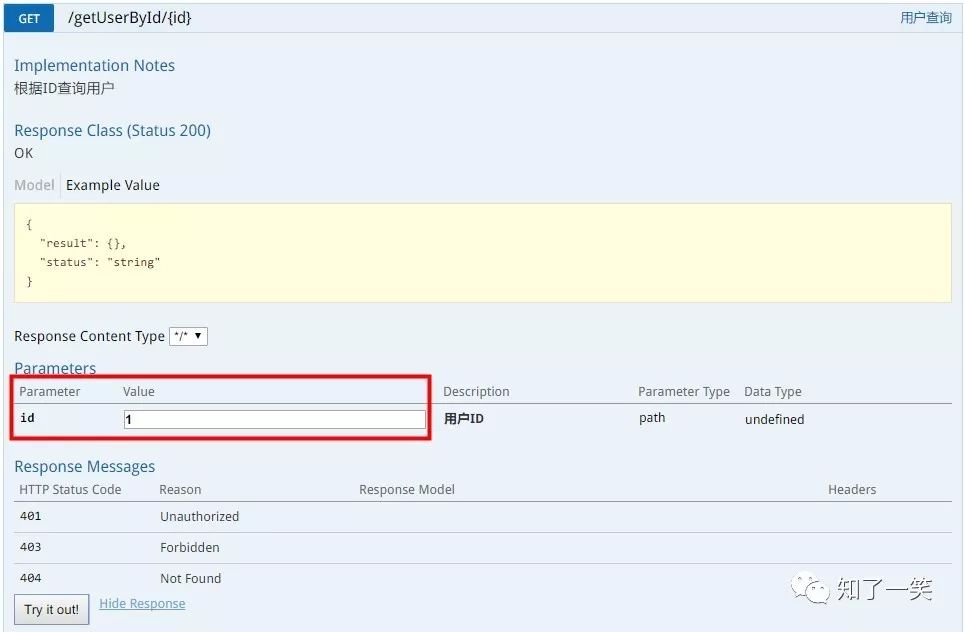The image size is (964, 632).
Task: Click the Hide Response link
Action: (x=142, y=604)
